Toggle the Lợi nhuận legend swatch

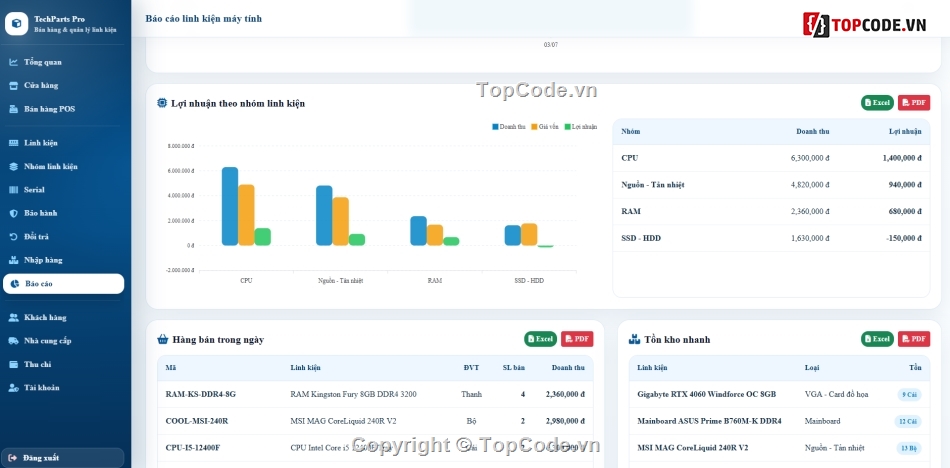568,127
